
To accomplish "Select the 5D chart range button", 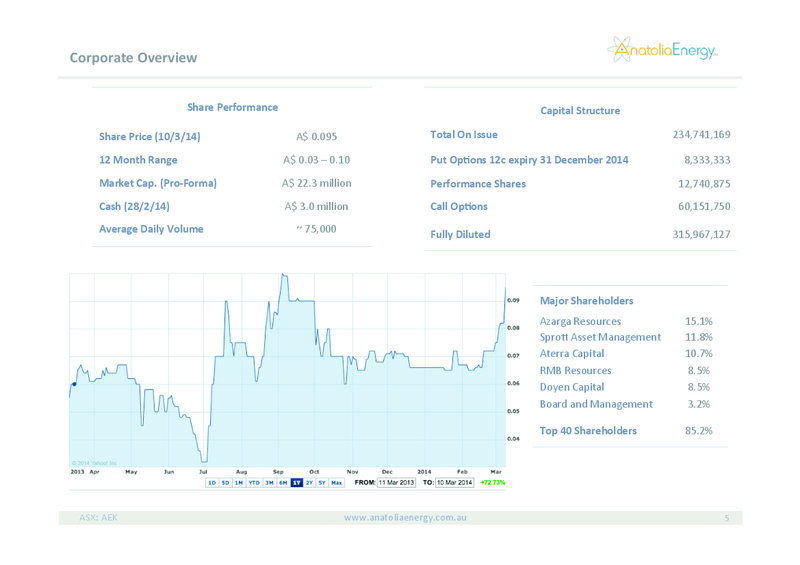I will (x=226, y=483).
